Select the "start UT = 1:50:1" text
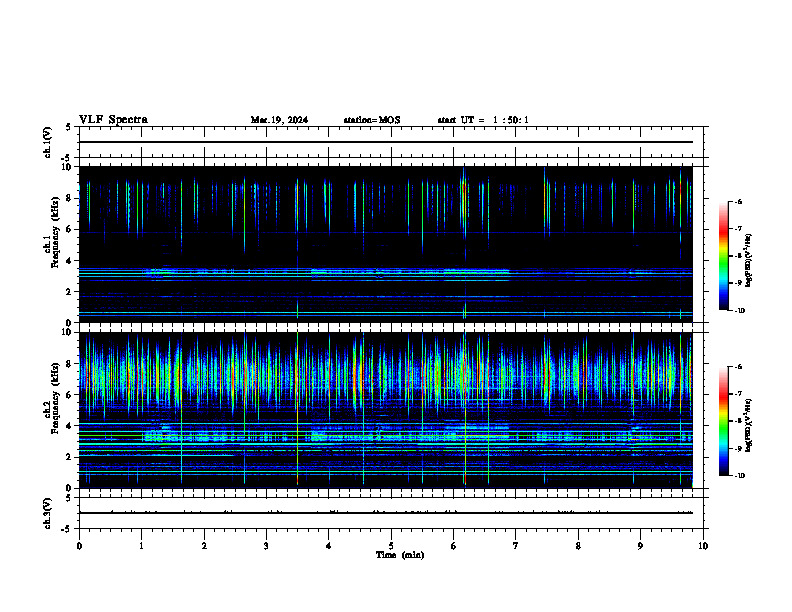792x612 pixels. point(483,120)
